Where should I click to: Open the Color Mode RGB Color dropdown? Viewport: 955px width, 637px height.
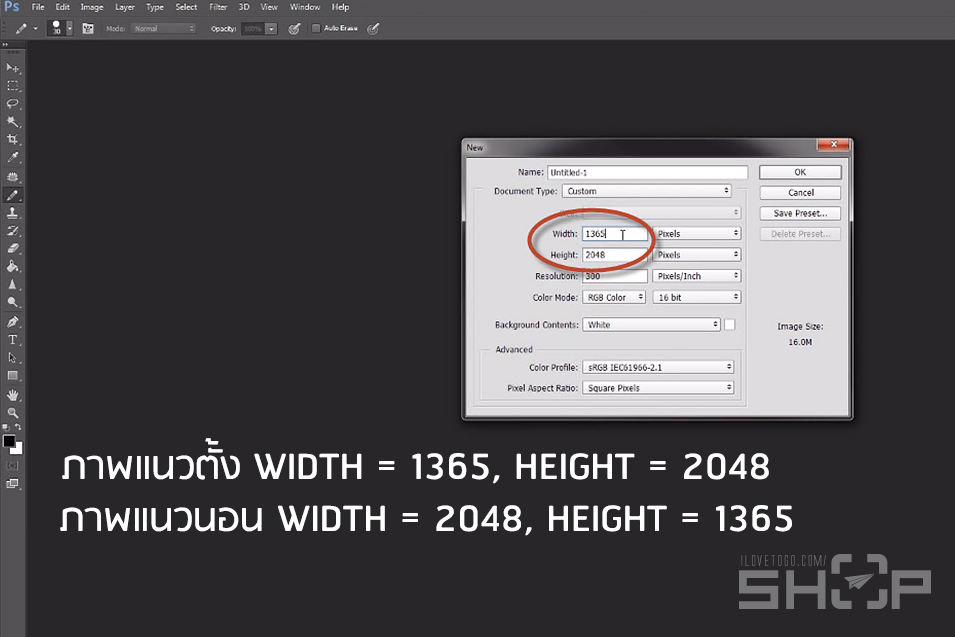pos(614,297)
